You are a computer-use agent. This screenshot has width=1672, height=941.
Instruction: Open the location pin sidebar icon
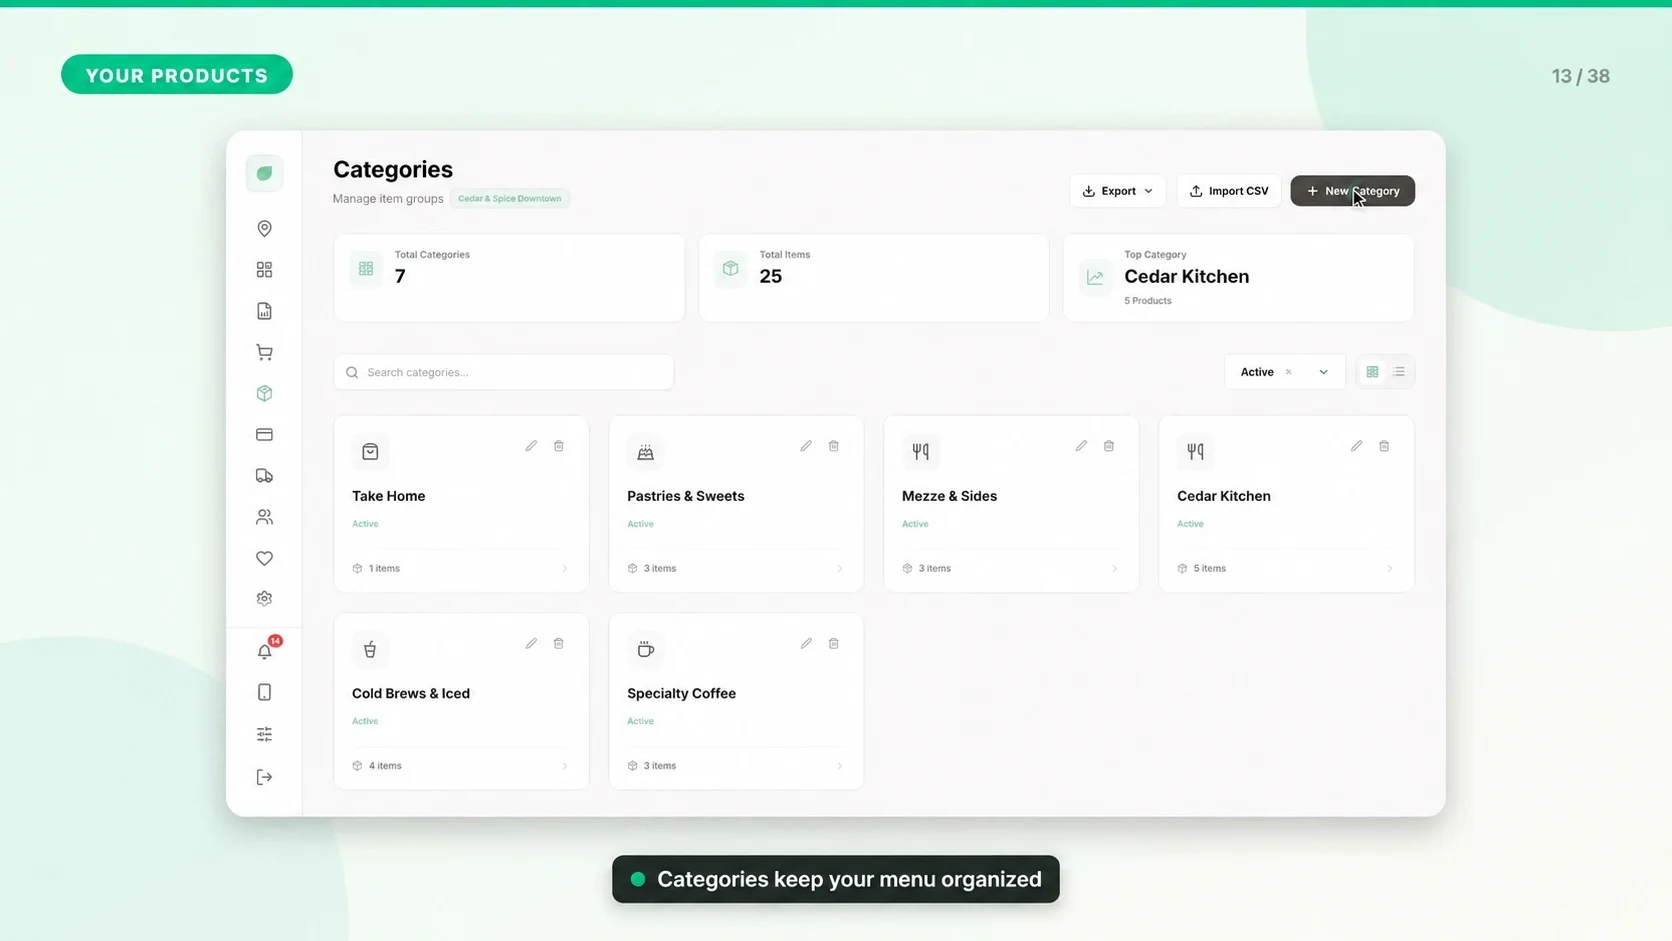click(x=264, y=229)
